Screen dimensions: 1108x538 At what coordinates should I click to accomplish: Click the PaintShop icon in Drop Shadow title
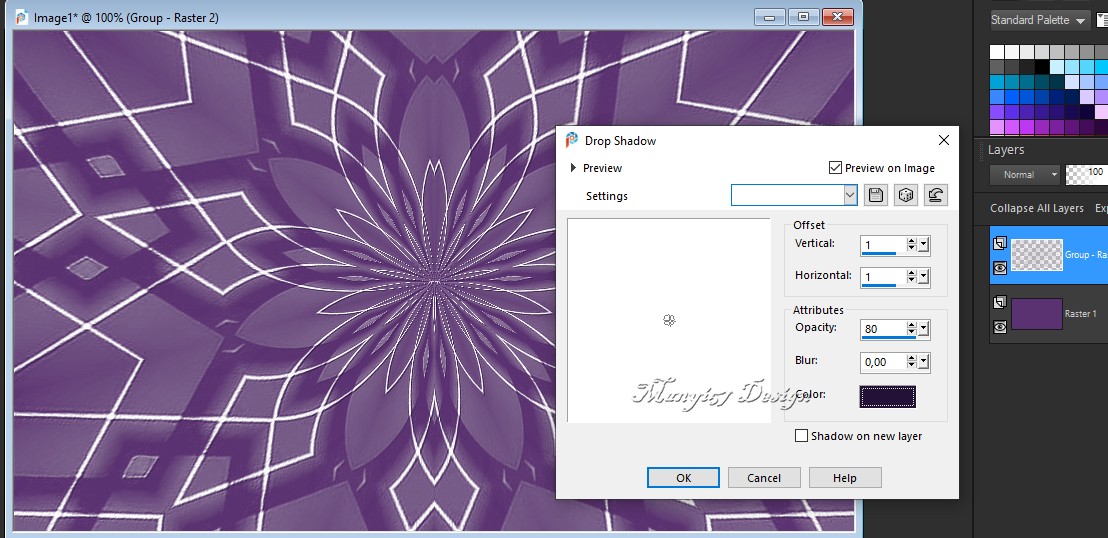(572, 140)
